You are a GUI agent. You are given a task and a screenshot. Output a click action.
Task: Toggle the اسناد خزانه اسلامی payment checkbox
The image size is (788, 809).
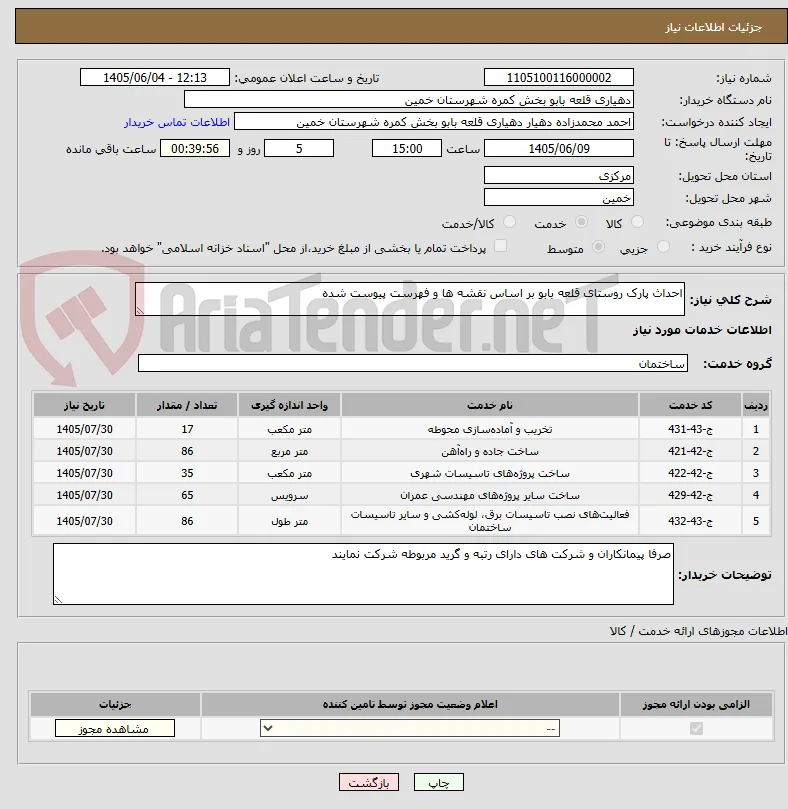point(500,246)
